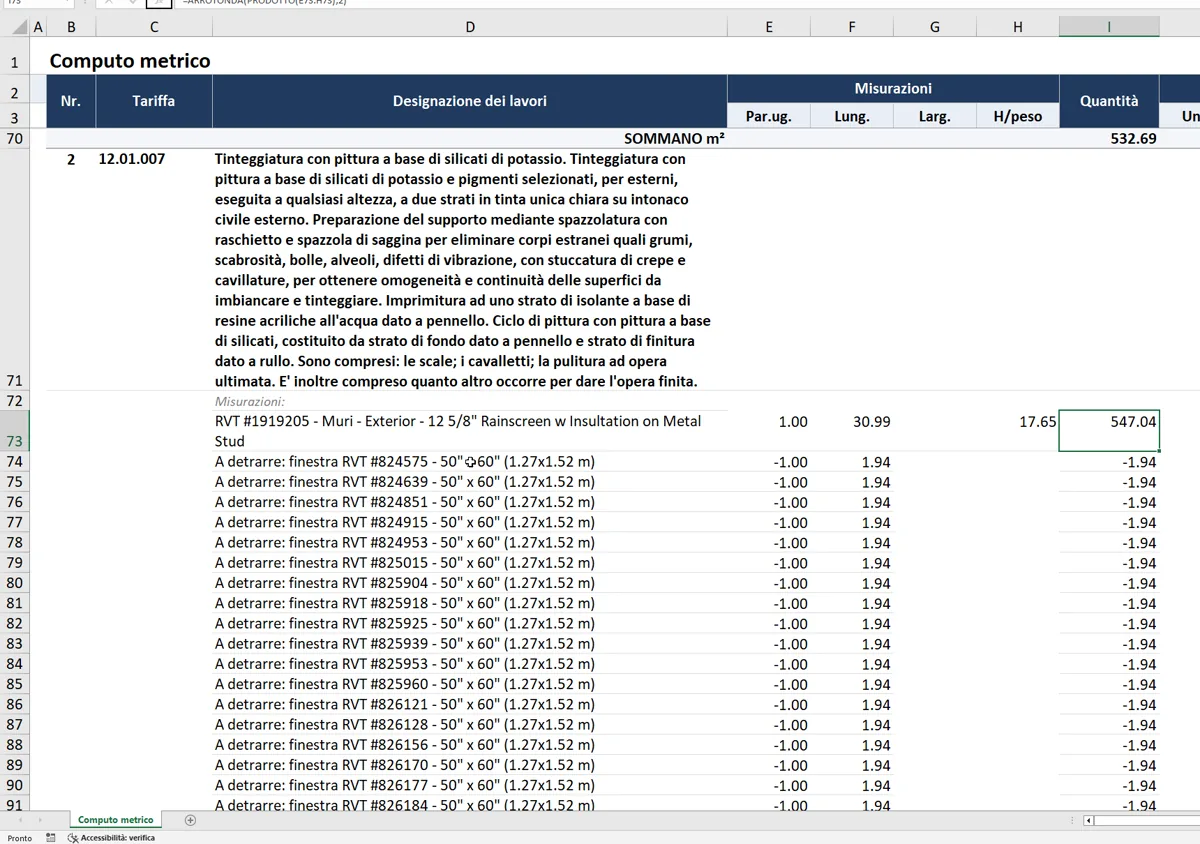Click the selected quantity cell 547.04
Viewport: 1200px width, 844px height.
[1109, 431]
